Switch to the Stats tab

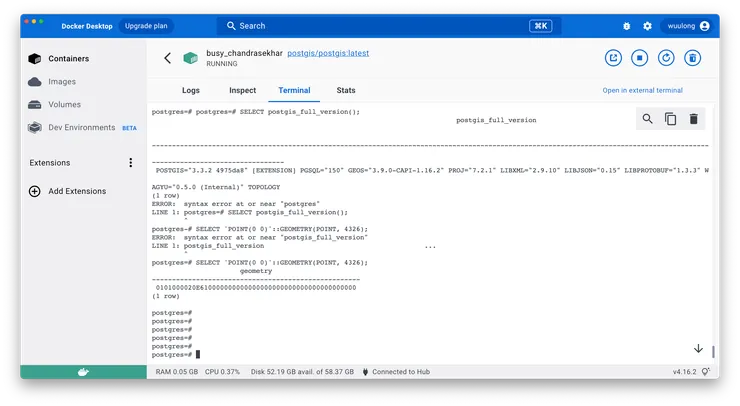[x=346, y=90]
